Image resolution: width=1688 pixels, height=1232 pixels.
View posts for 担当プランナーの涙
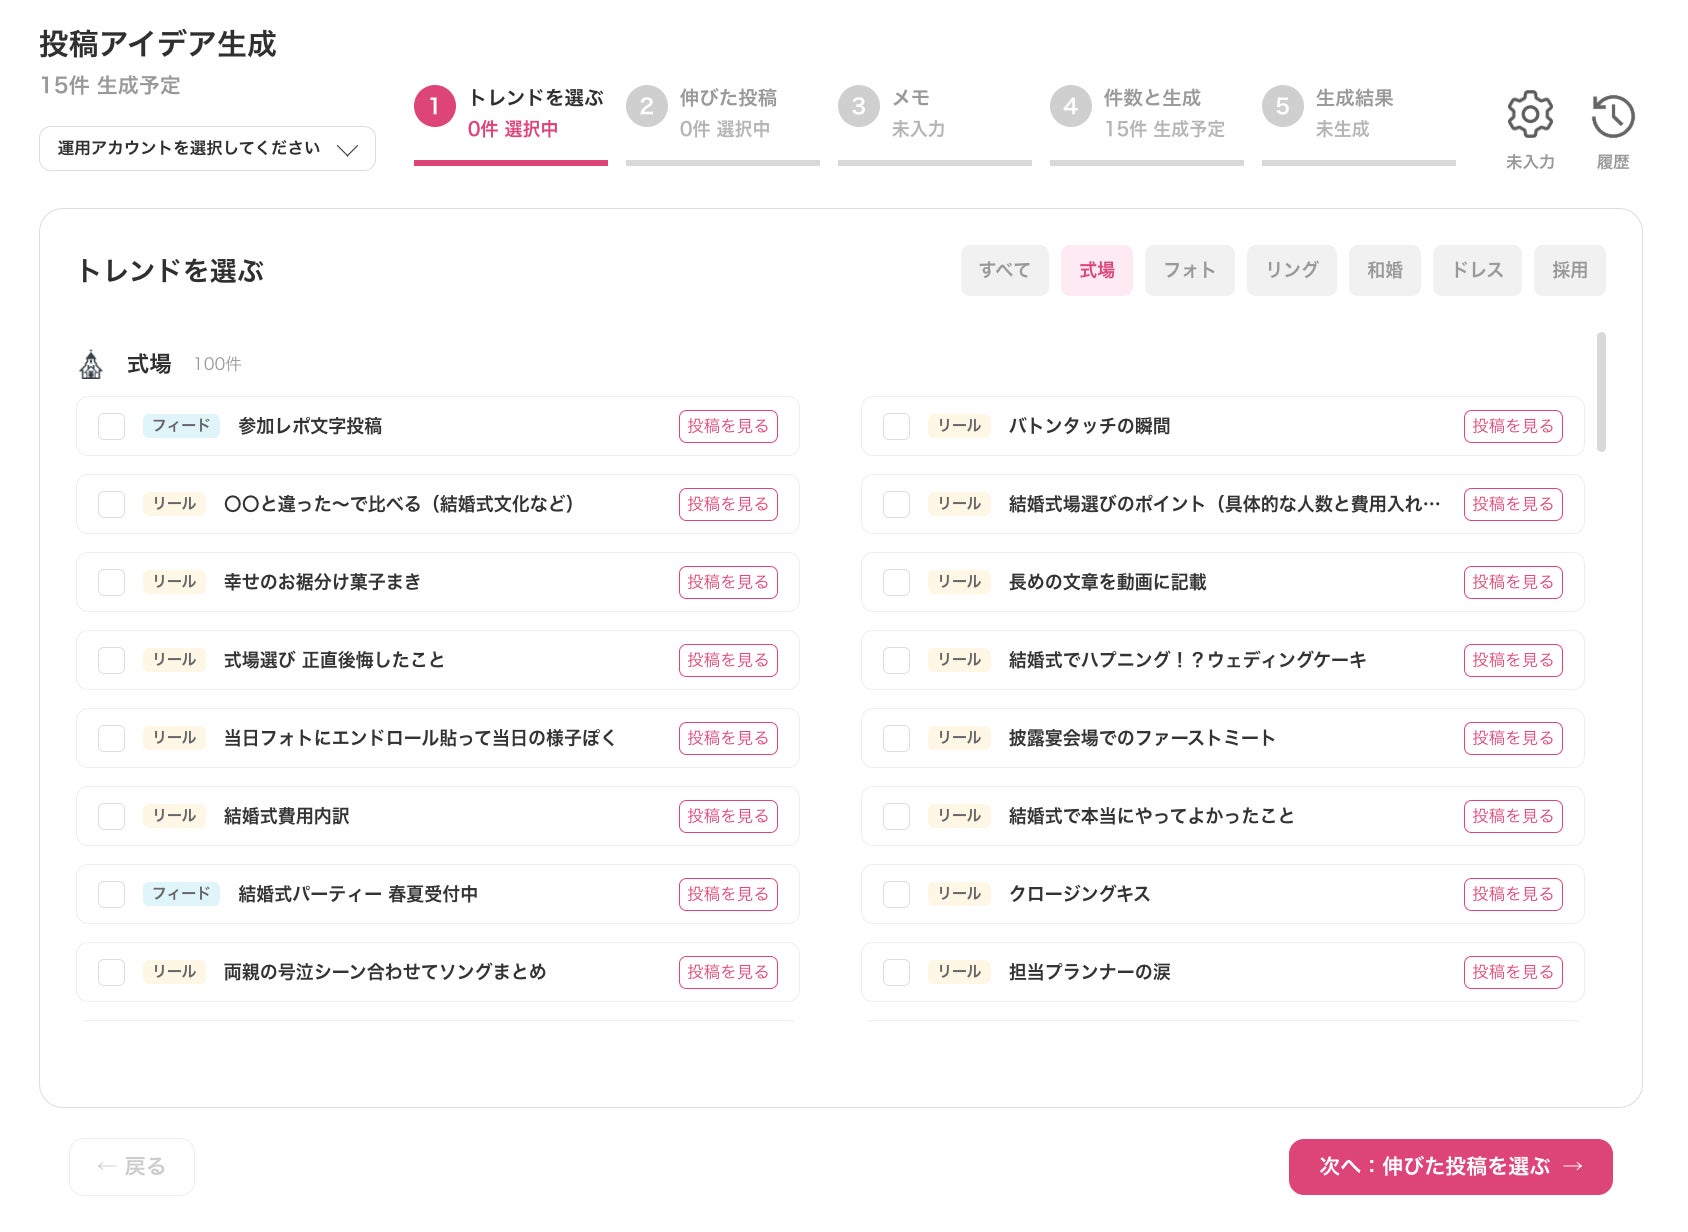click(x=1513, y=972)
